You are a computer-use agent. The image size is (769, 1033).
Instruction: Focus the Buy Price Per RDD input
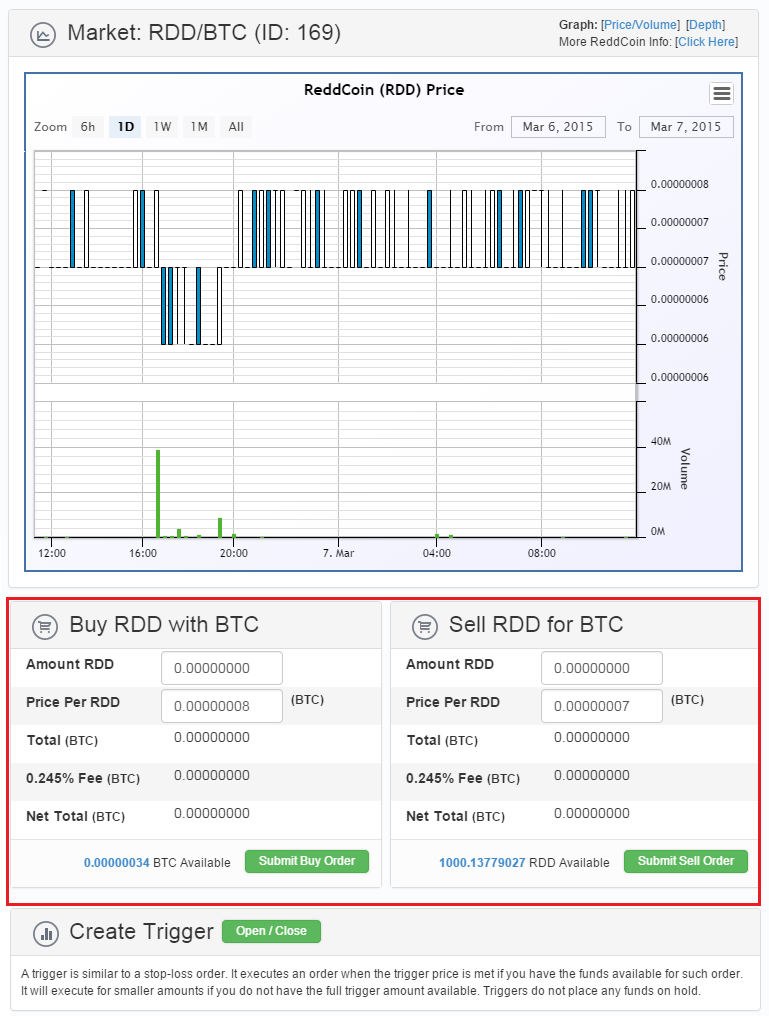(x=222, y=706)
